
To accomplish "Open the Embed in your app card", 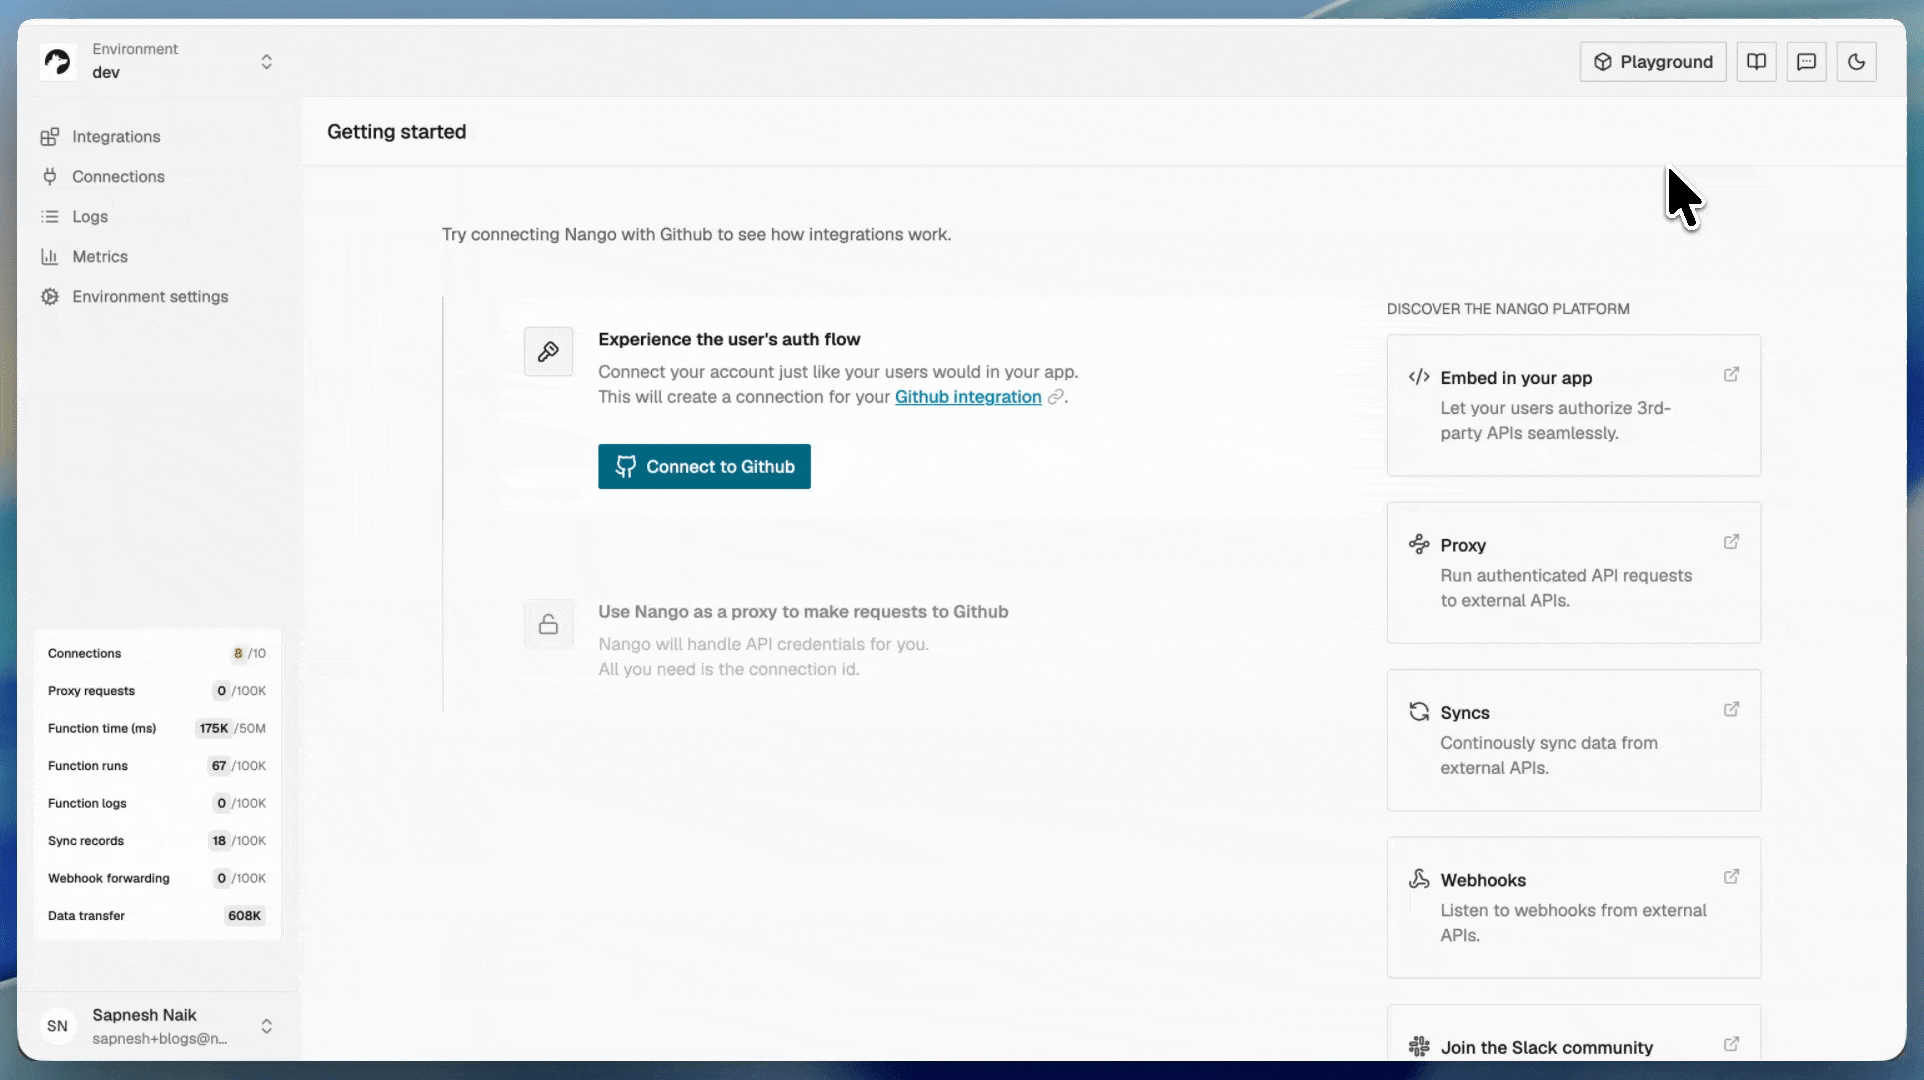I will point(1573,405).
